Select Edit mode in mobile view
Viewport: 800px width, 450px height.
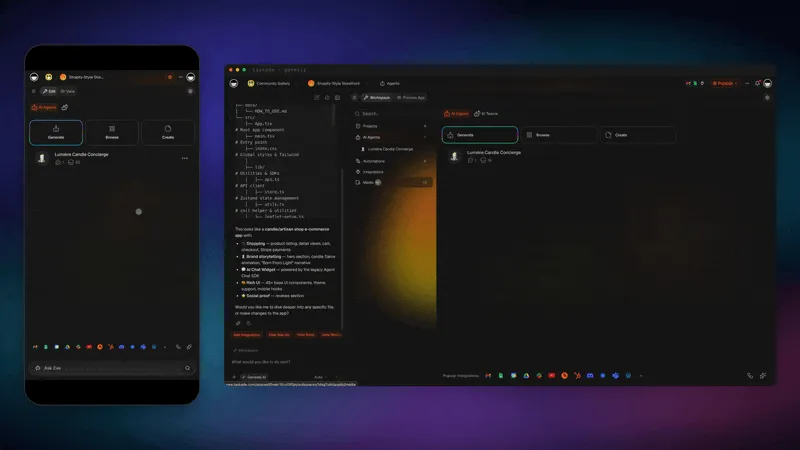pos(49,91)
